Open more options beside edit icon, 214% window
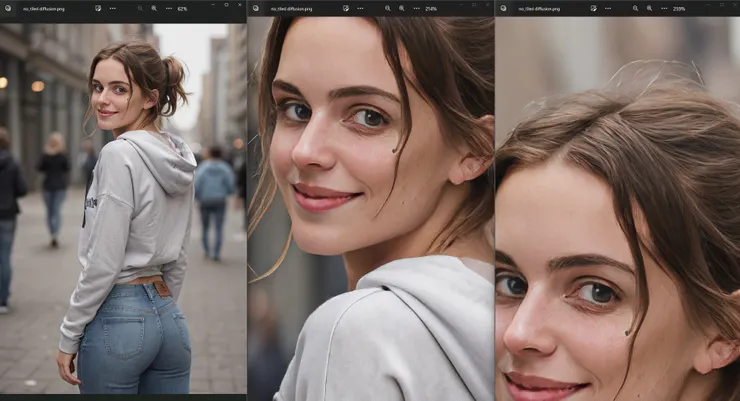740x401 pixels. tap(360, 8)
